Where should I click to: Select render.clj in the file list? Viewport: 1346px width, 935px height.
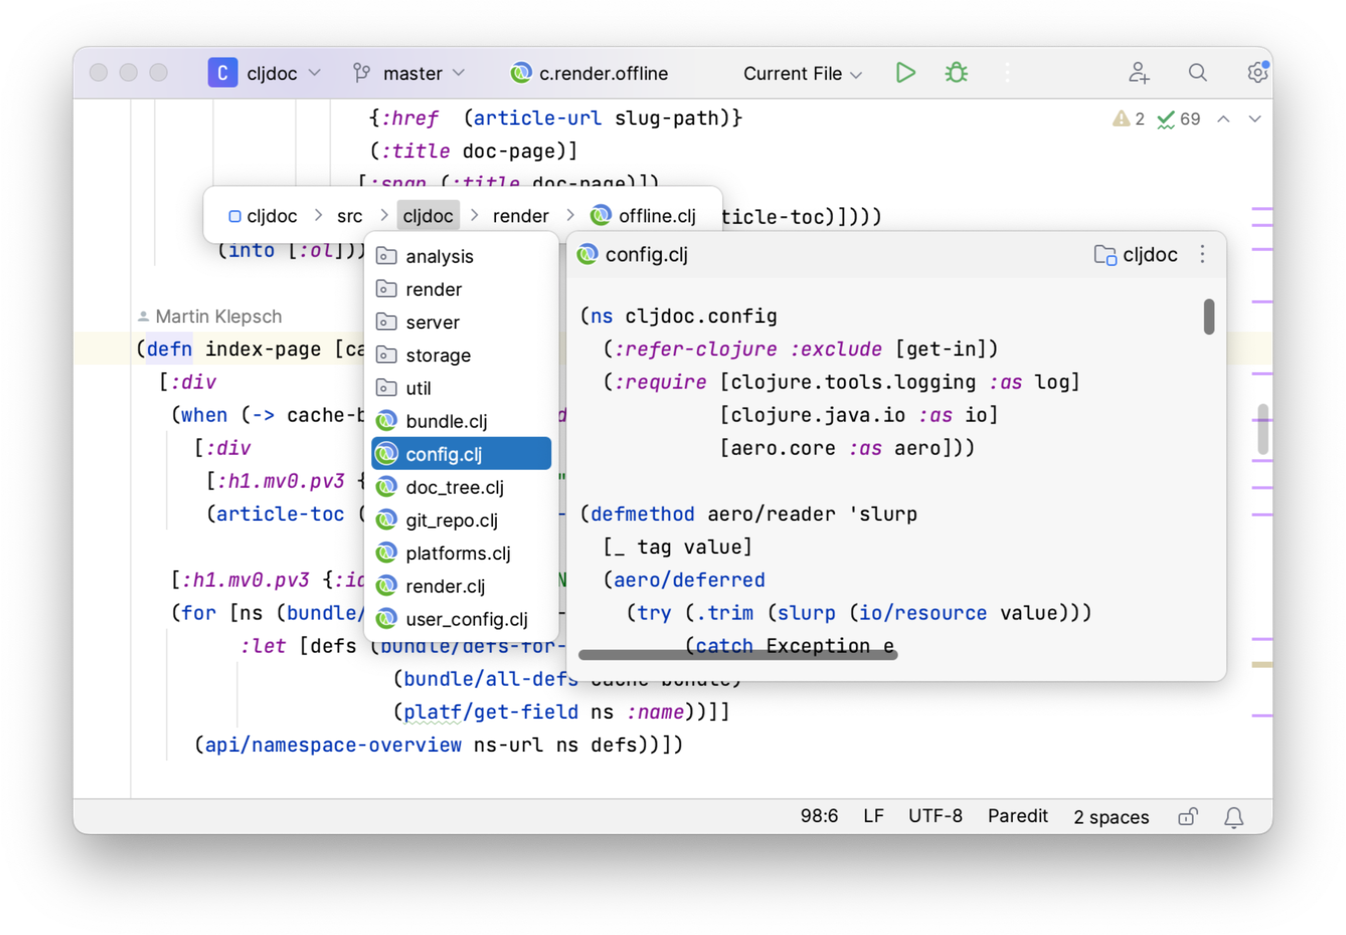click(x=461, y=586)
